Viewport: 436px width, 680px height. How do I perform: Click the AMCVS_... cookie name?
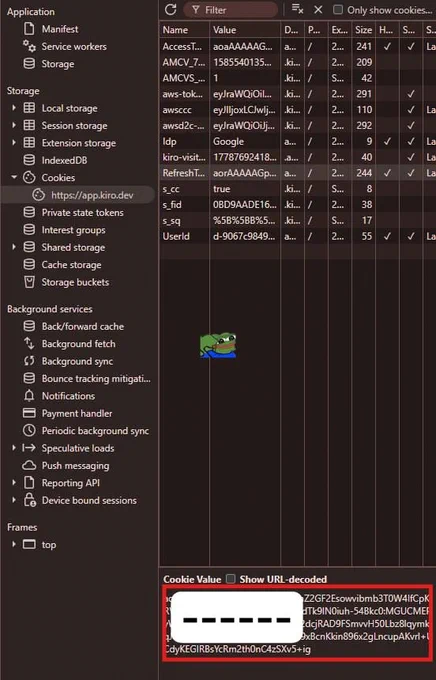183,78
